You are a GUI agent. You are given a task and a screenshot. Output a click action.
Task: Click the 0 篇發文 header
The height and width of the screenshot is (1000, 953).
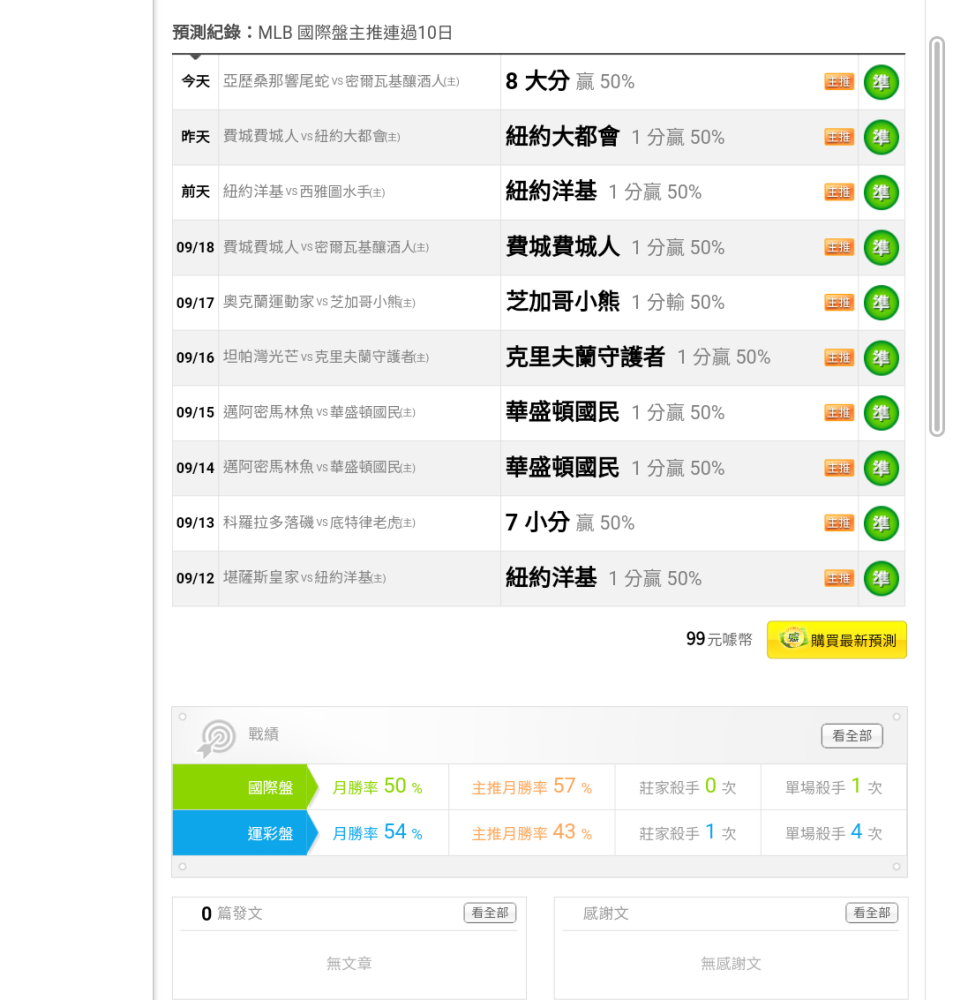(x=232, y=913)
